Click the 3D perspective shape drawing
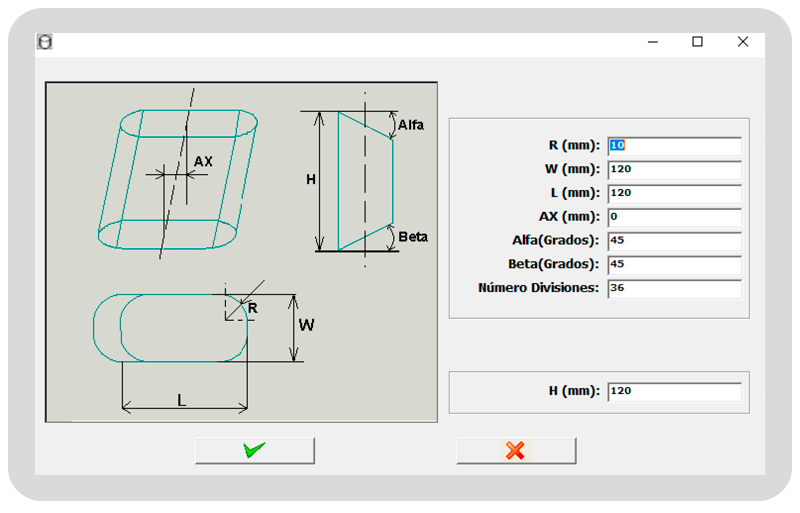800x513 pixels. coord(177,180)
